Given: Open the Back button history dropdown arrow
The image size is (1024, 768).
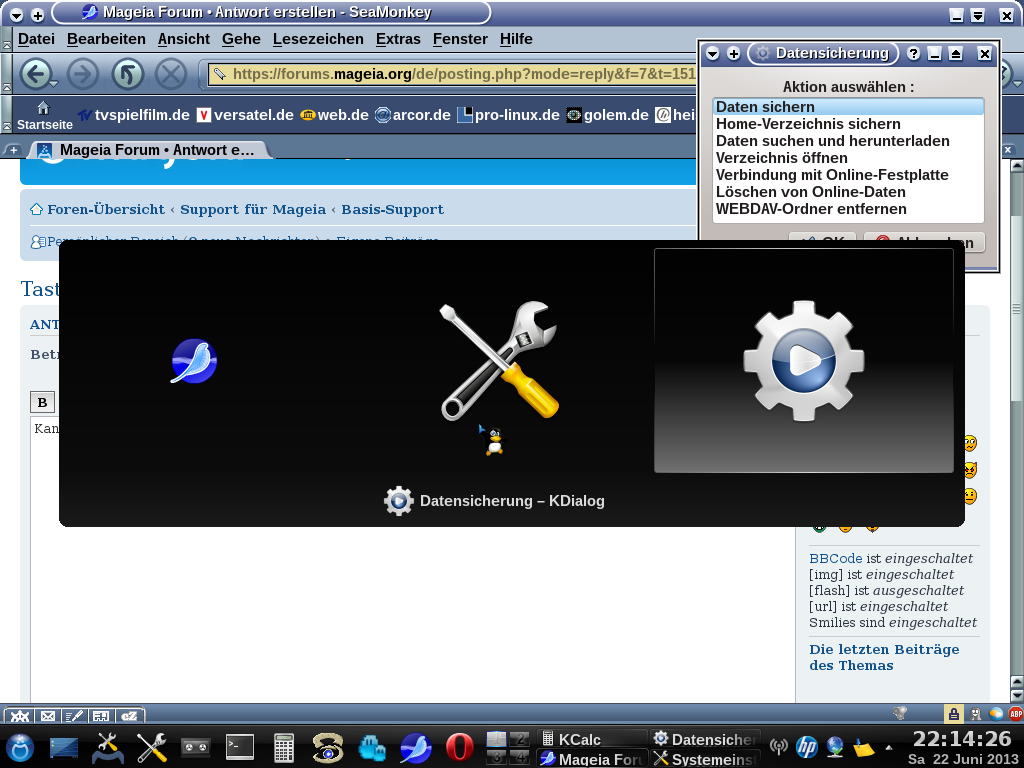Looking at the screenshot, I should click(x=54, y=84).
